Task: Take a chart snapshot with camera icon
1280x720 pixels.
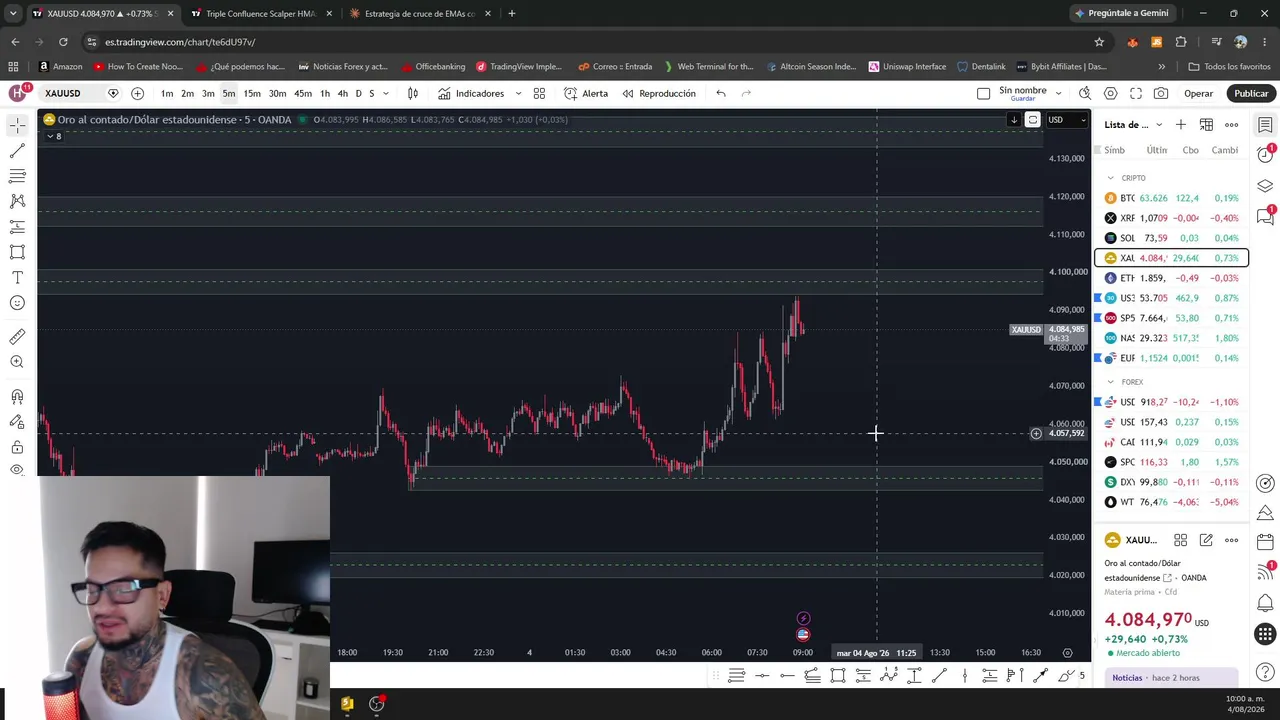Action: click(x=1161, y=93)
